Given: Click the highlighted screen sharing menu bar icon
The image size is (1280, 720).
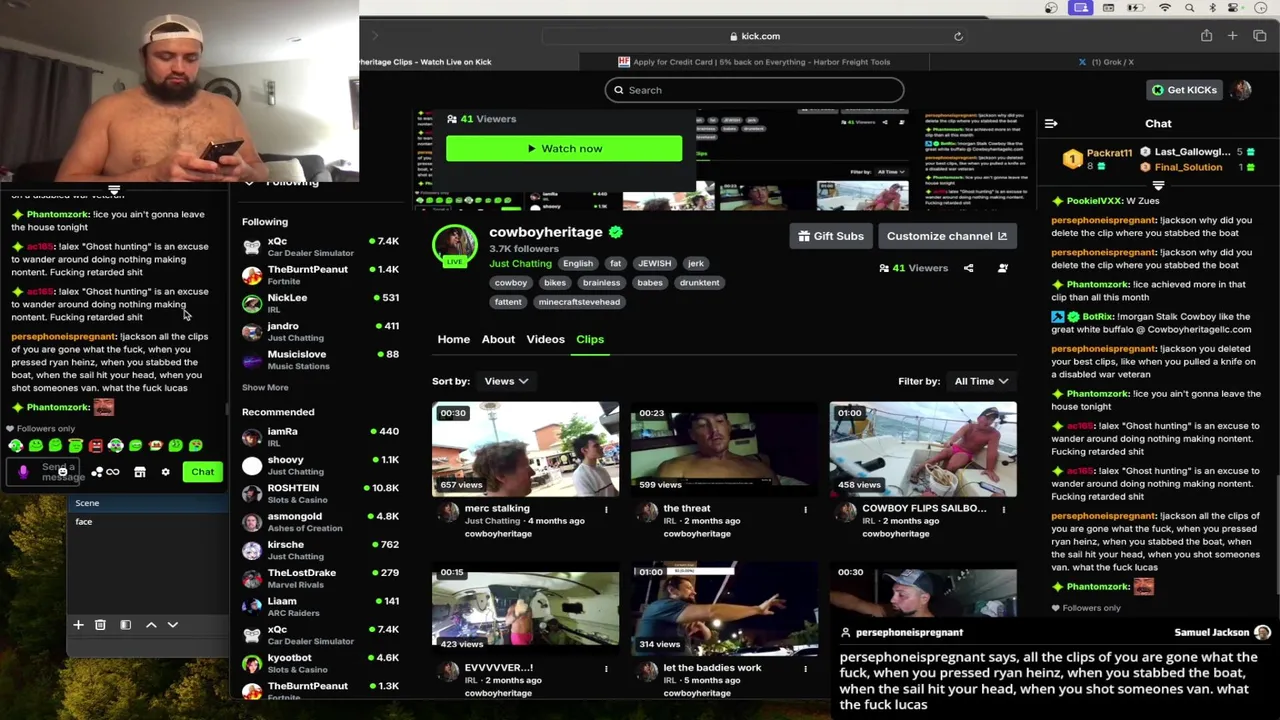Looking at the screenshot, I should click(1081, 8).
